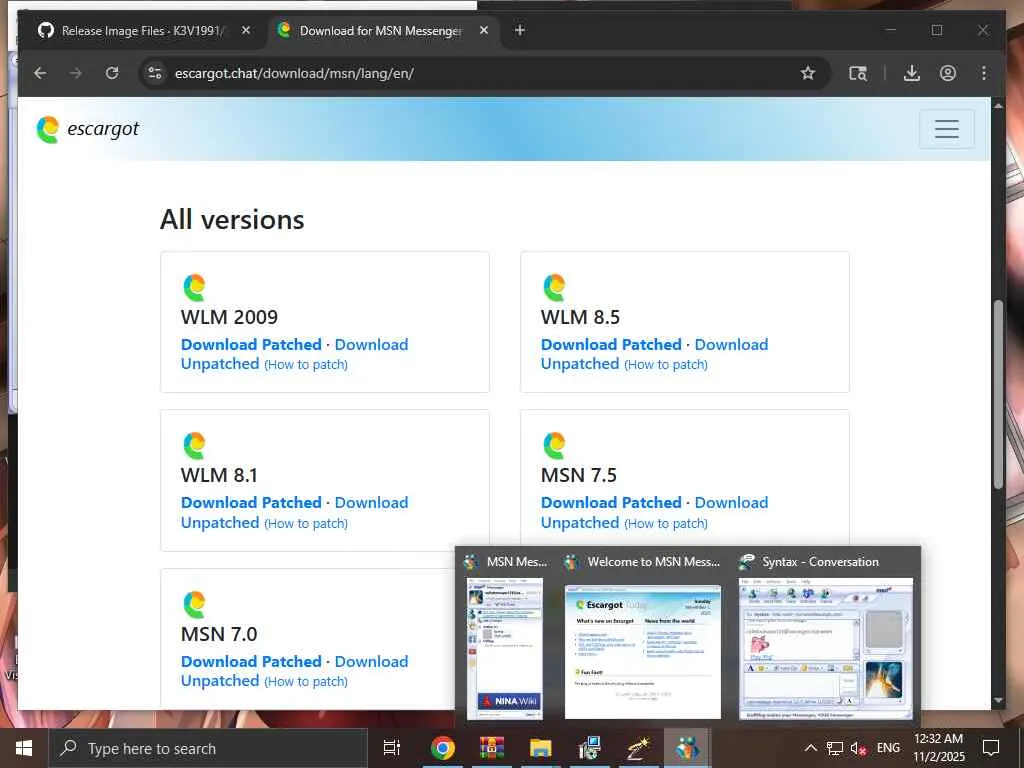Click the escargot logo in header
Image resolution: width=1024 pixels, height=768 pixels.
point(88,129)
